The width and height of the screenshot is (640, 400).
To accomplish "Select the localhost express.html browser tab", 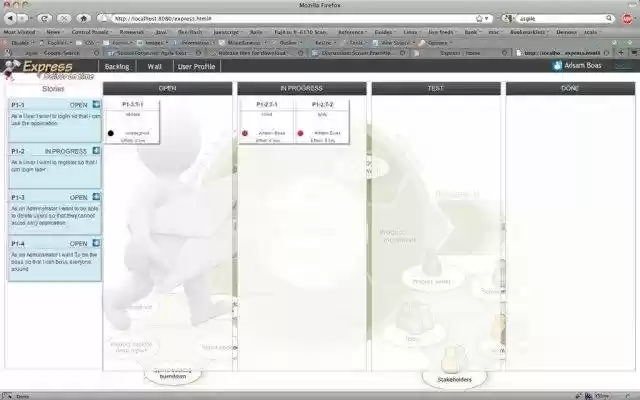I will pos(562,53).
